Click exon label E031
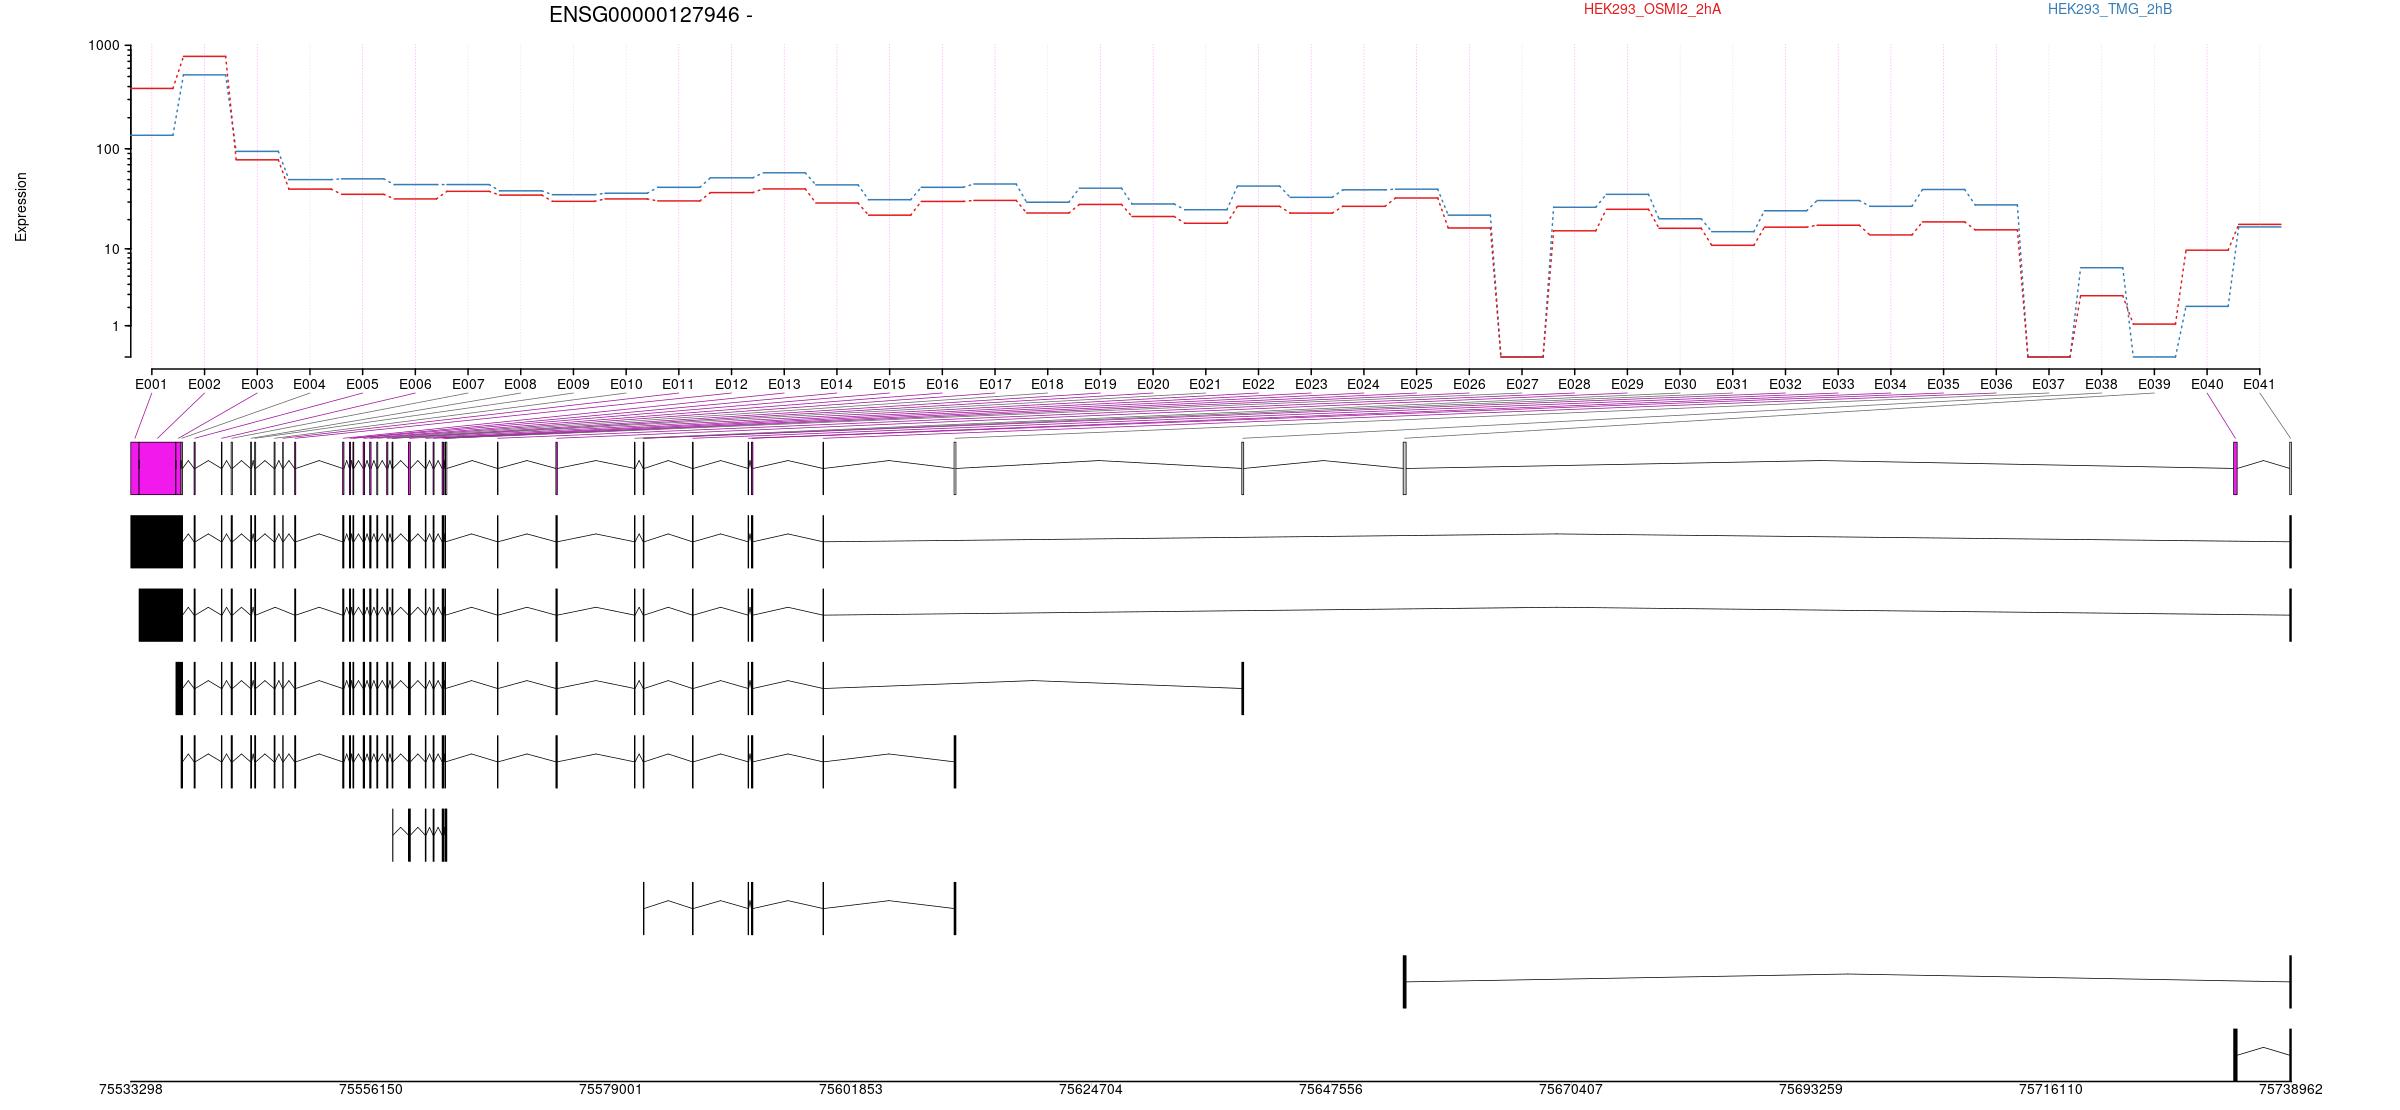The height and width of the screenshot is (1110, 2400). 1732,384
